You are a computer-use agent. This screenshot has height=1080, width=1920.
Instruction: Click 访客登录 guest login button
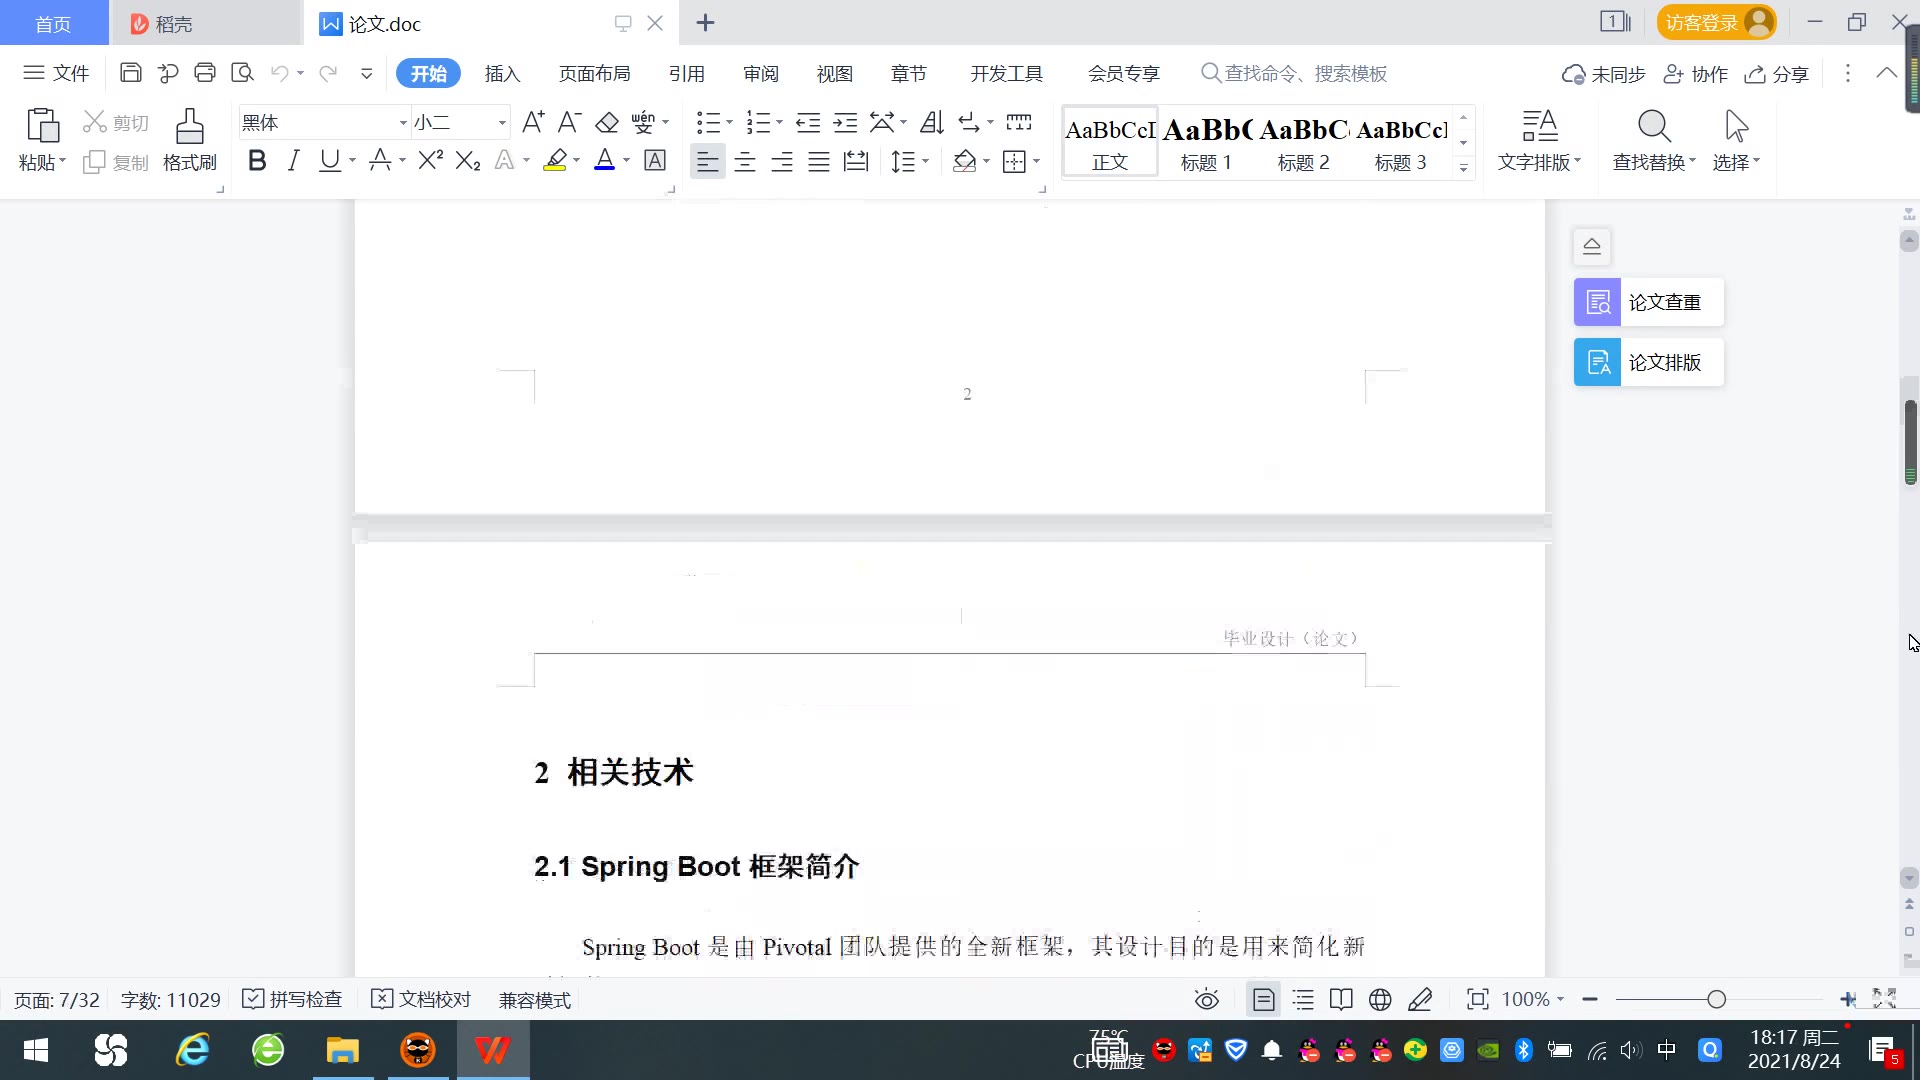click(x=1716, y=22)
